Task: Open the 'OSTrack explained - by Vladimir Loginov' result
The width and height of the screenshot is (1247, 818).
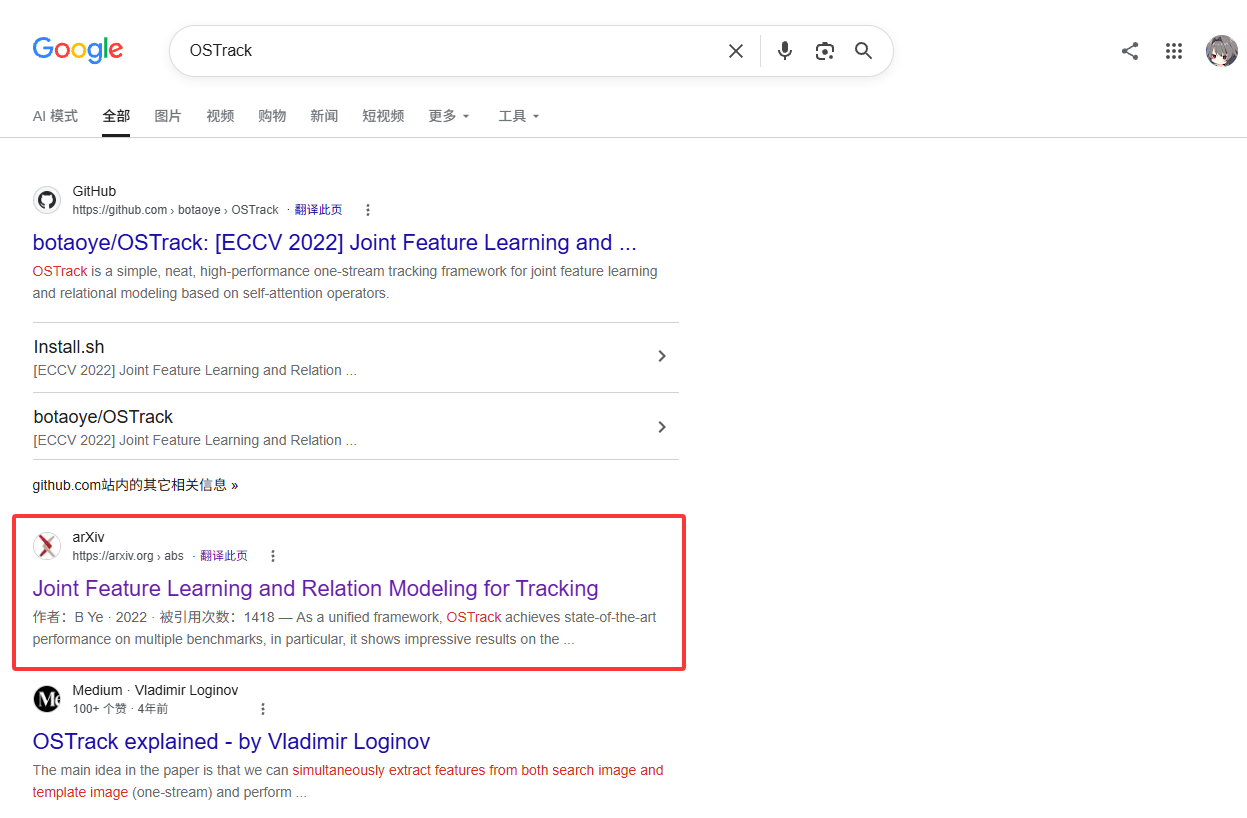Action: (232, 742)
